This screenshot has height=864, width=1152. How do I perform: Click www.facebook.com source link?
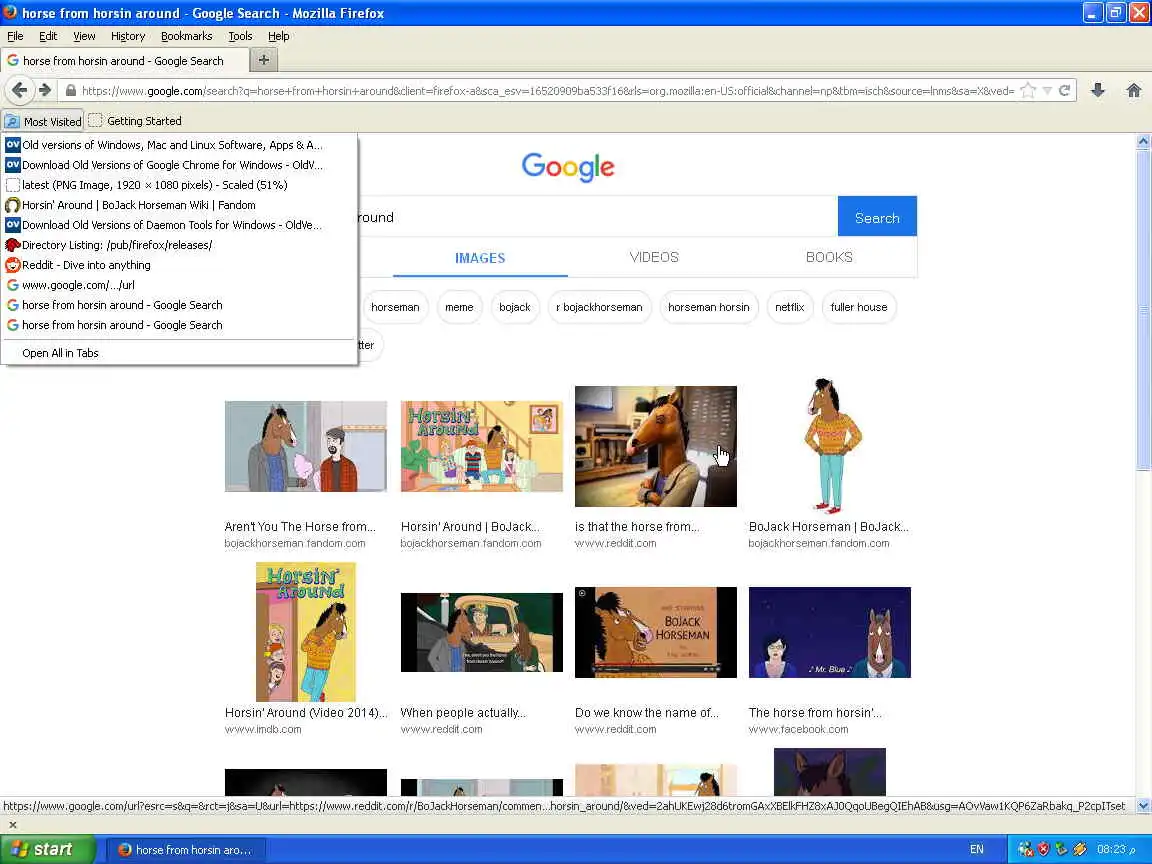point(798,730)
